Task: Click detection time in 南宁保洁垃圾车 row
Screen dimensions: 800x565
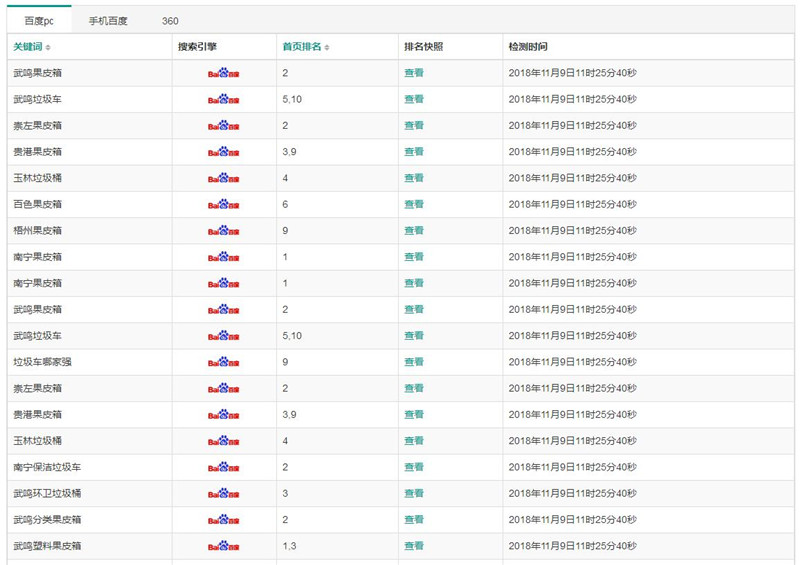Action: click(x=572, y=467)
